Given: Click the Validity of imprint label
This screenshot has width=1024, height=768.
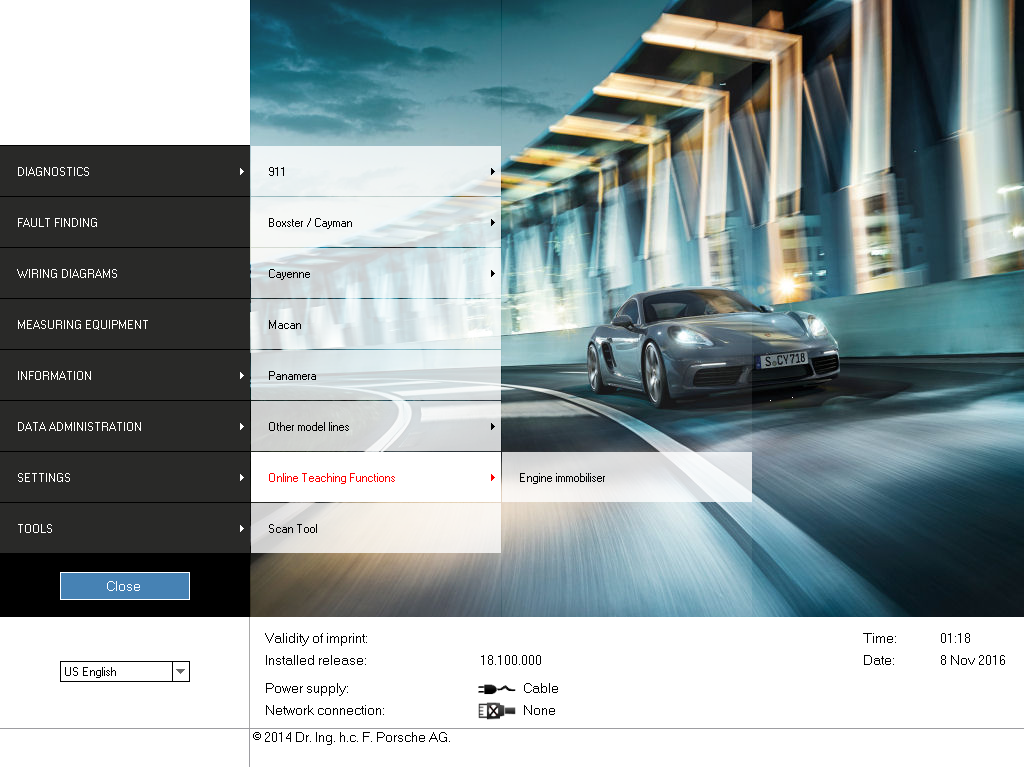Looking at the screenshot, I should click(x=316, y=639).
